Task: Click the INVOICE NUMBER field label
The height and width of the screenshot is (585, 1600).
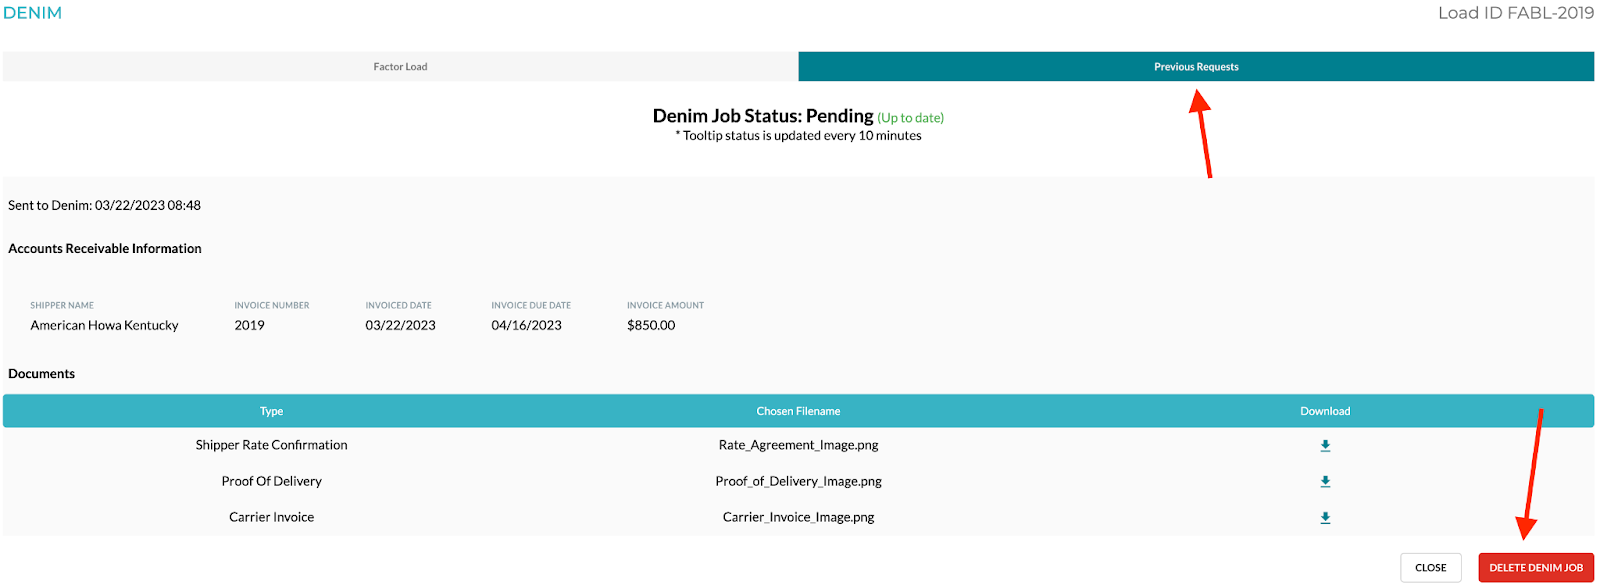Action: [x=272, y=306]
